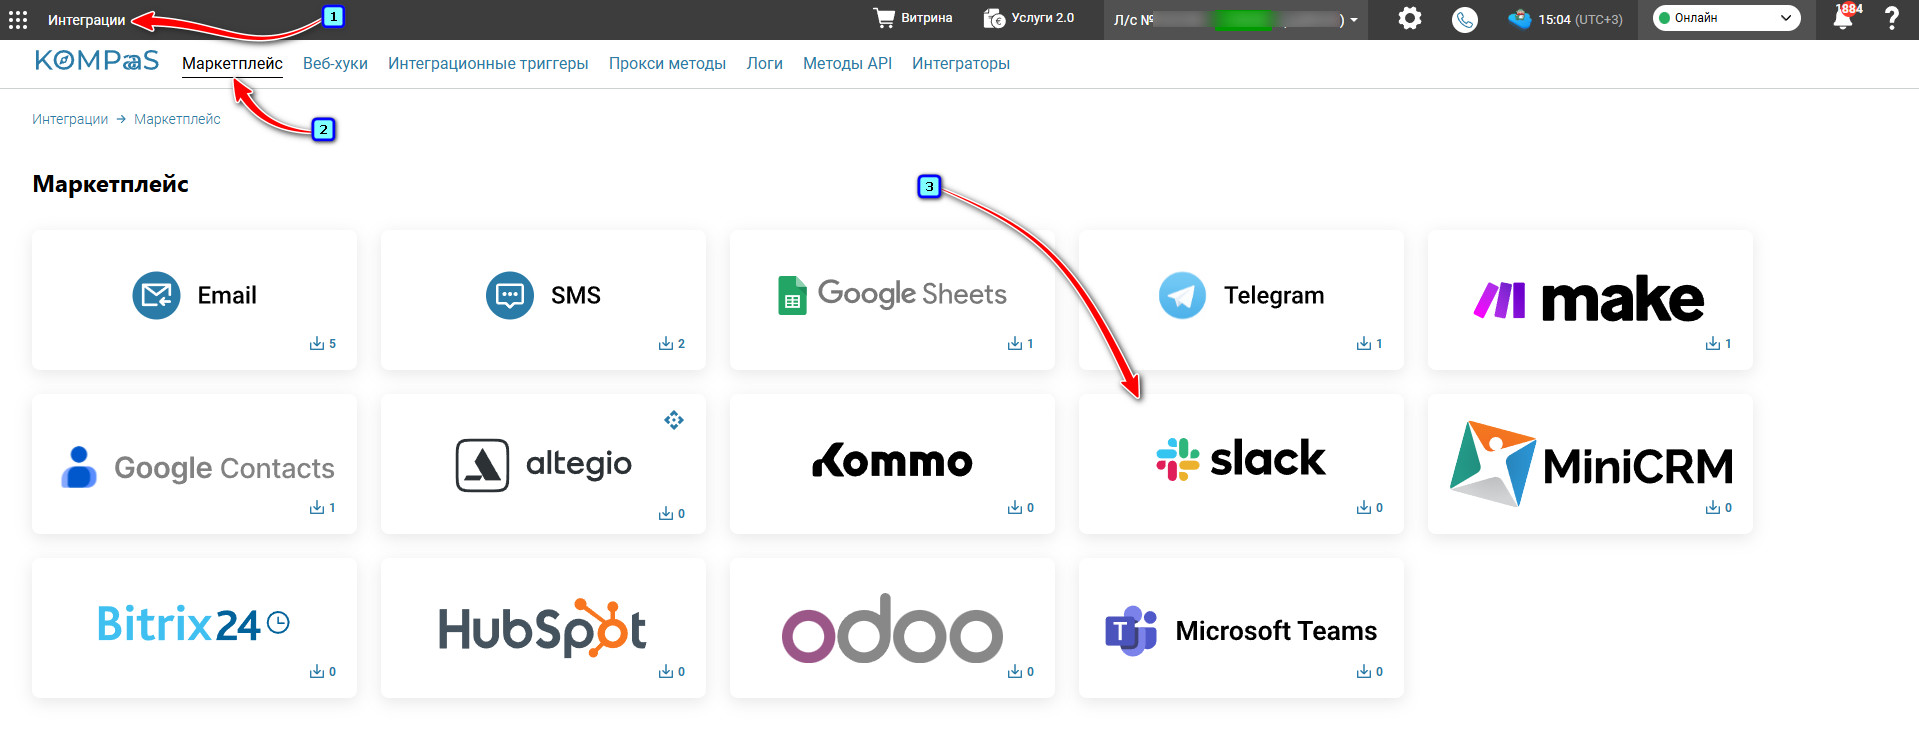This screenshot has width=1919, height=734.
Task: Click the altegio logo icon
Action: [482, 465]
